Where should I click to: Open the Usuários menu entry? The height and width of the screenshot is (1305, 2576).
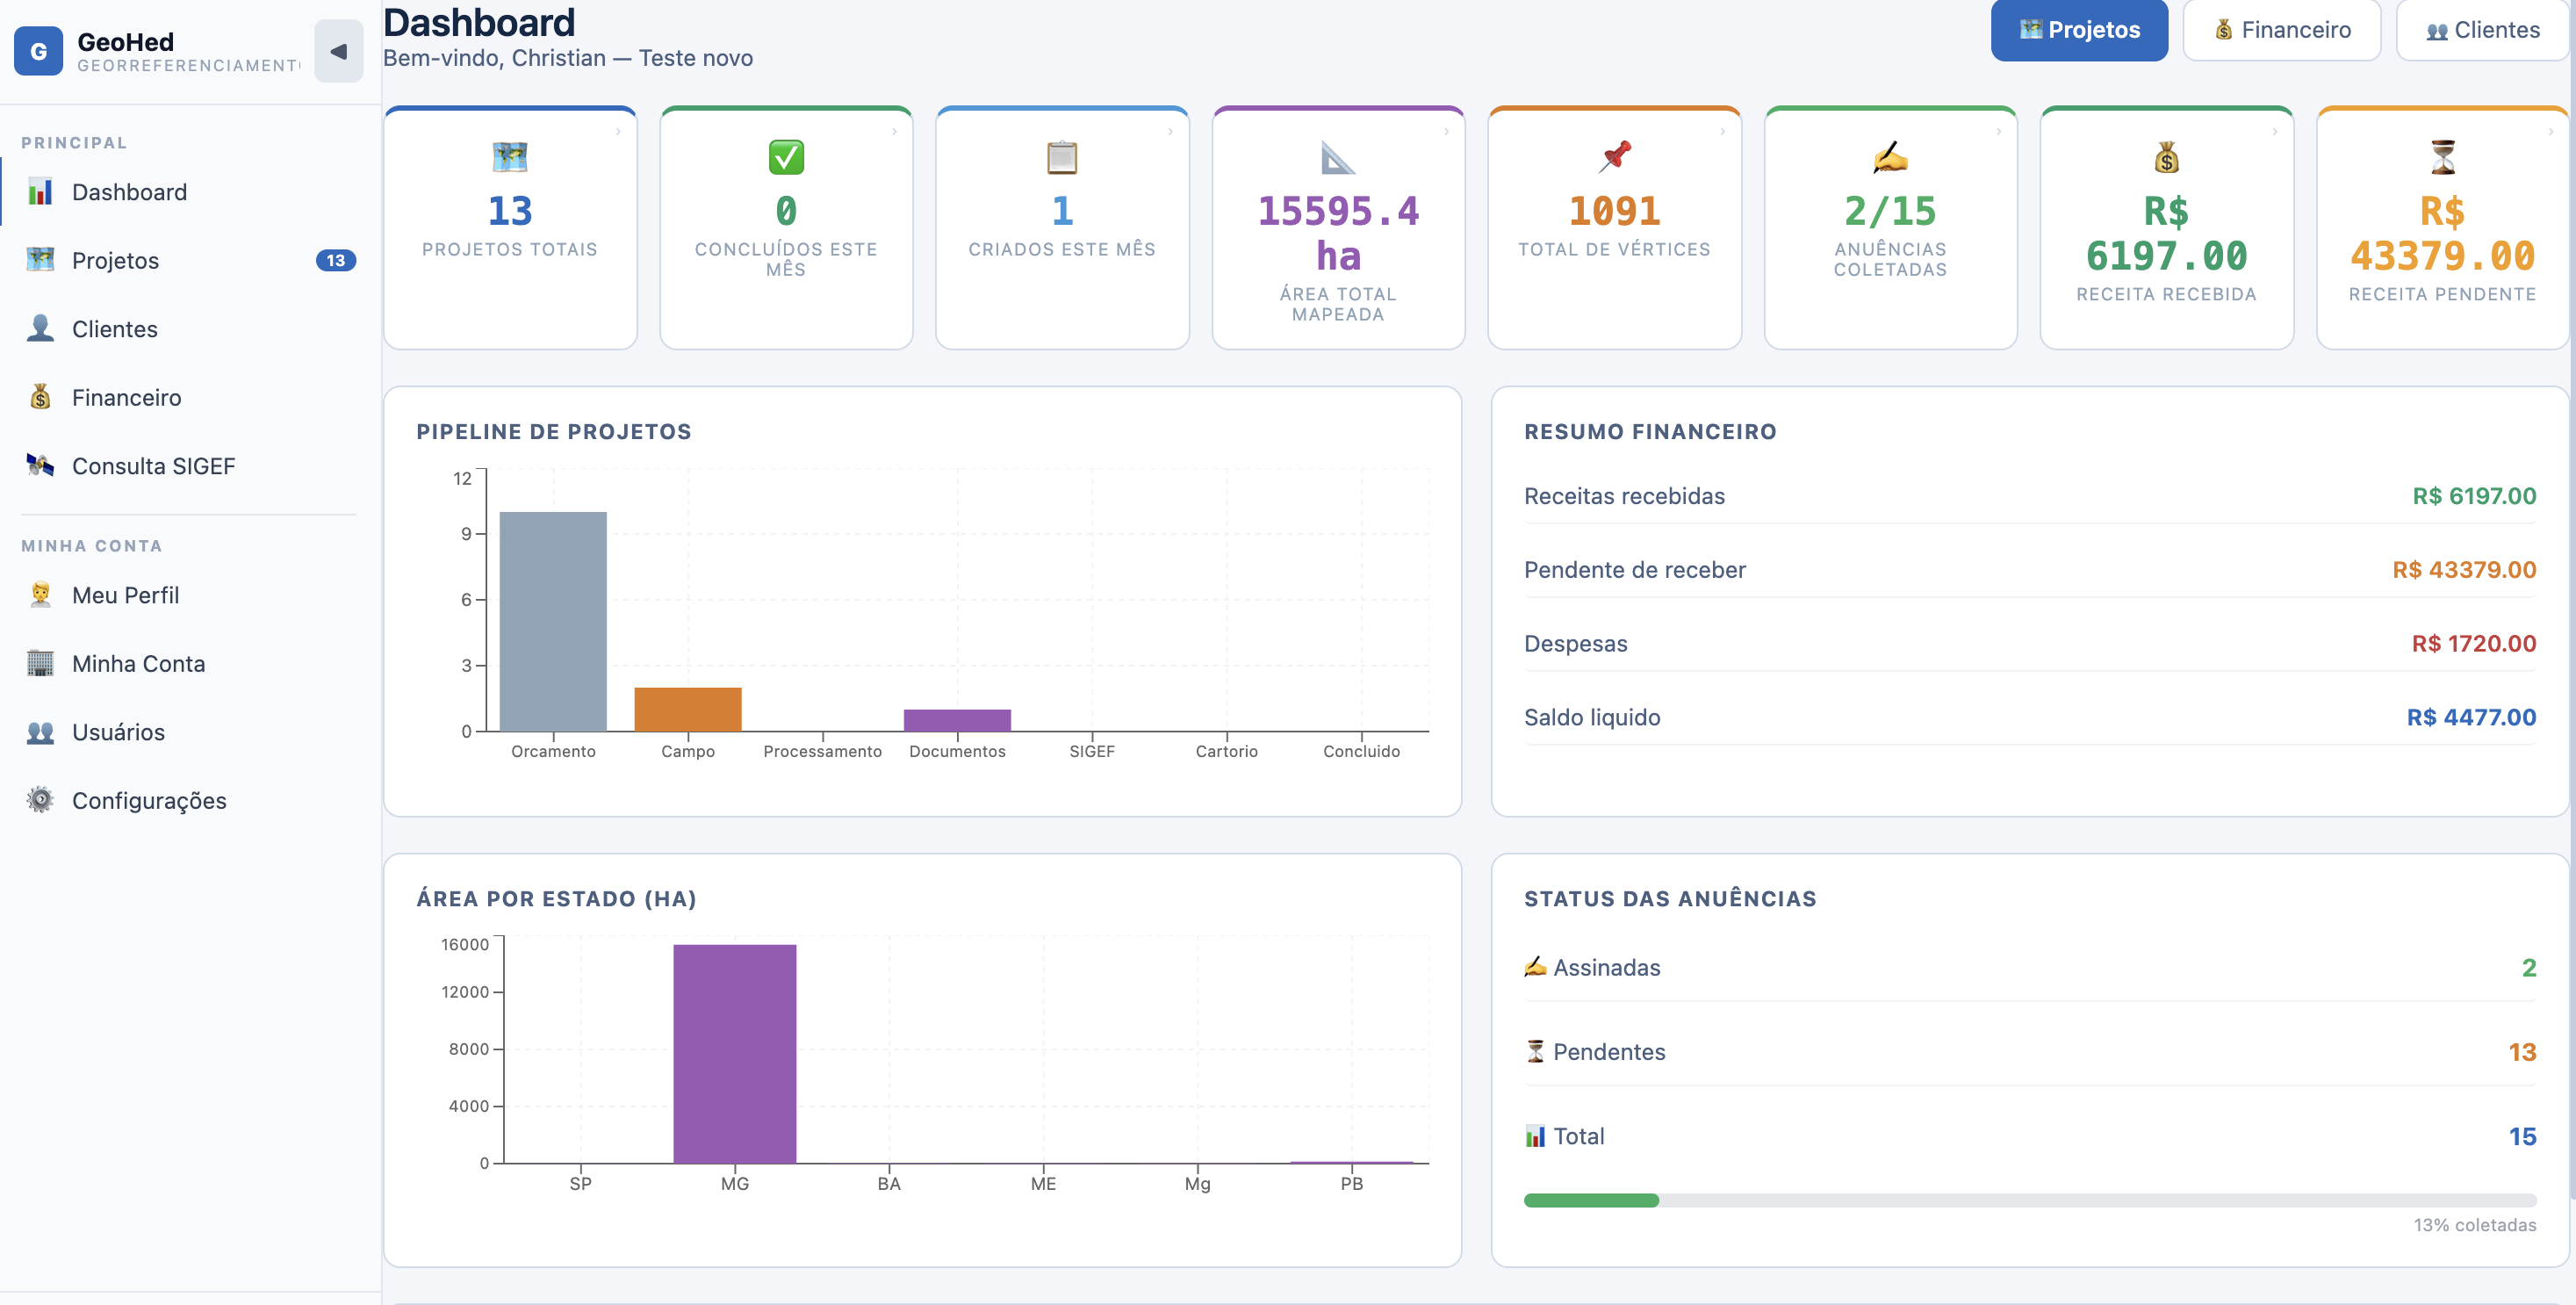point(189,732)
